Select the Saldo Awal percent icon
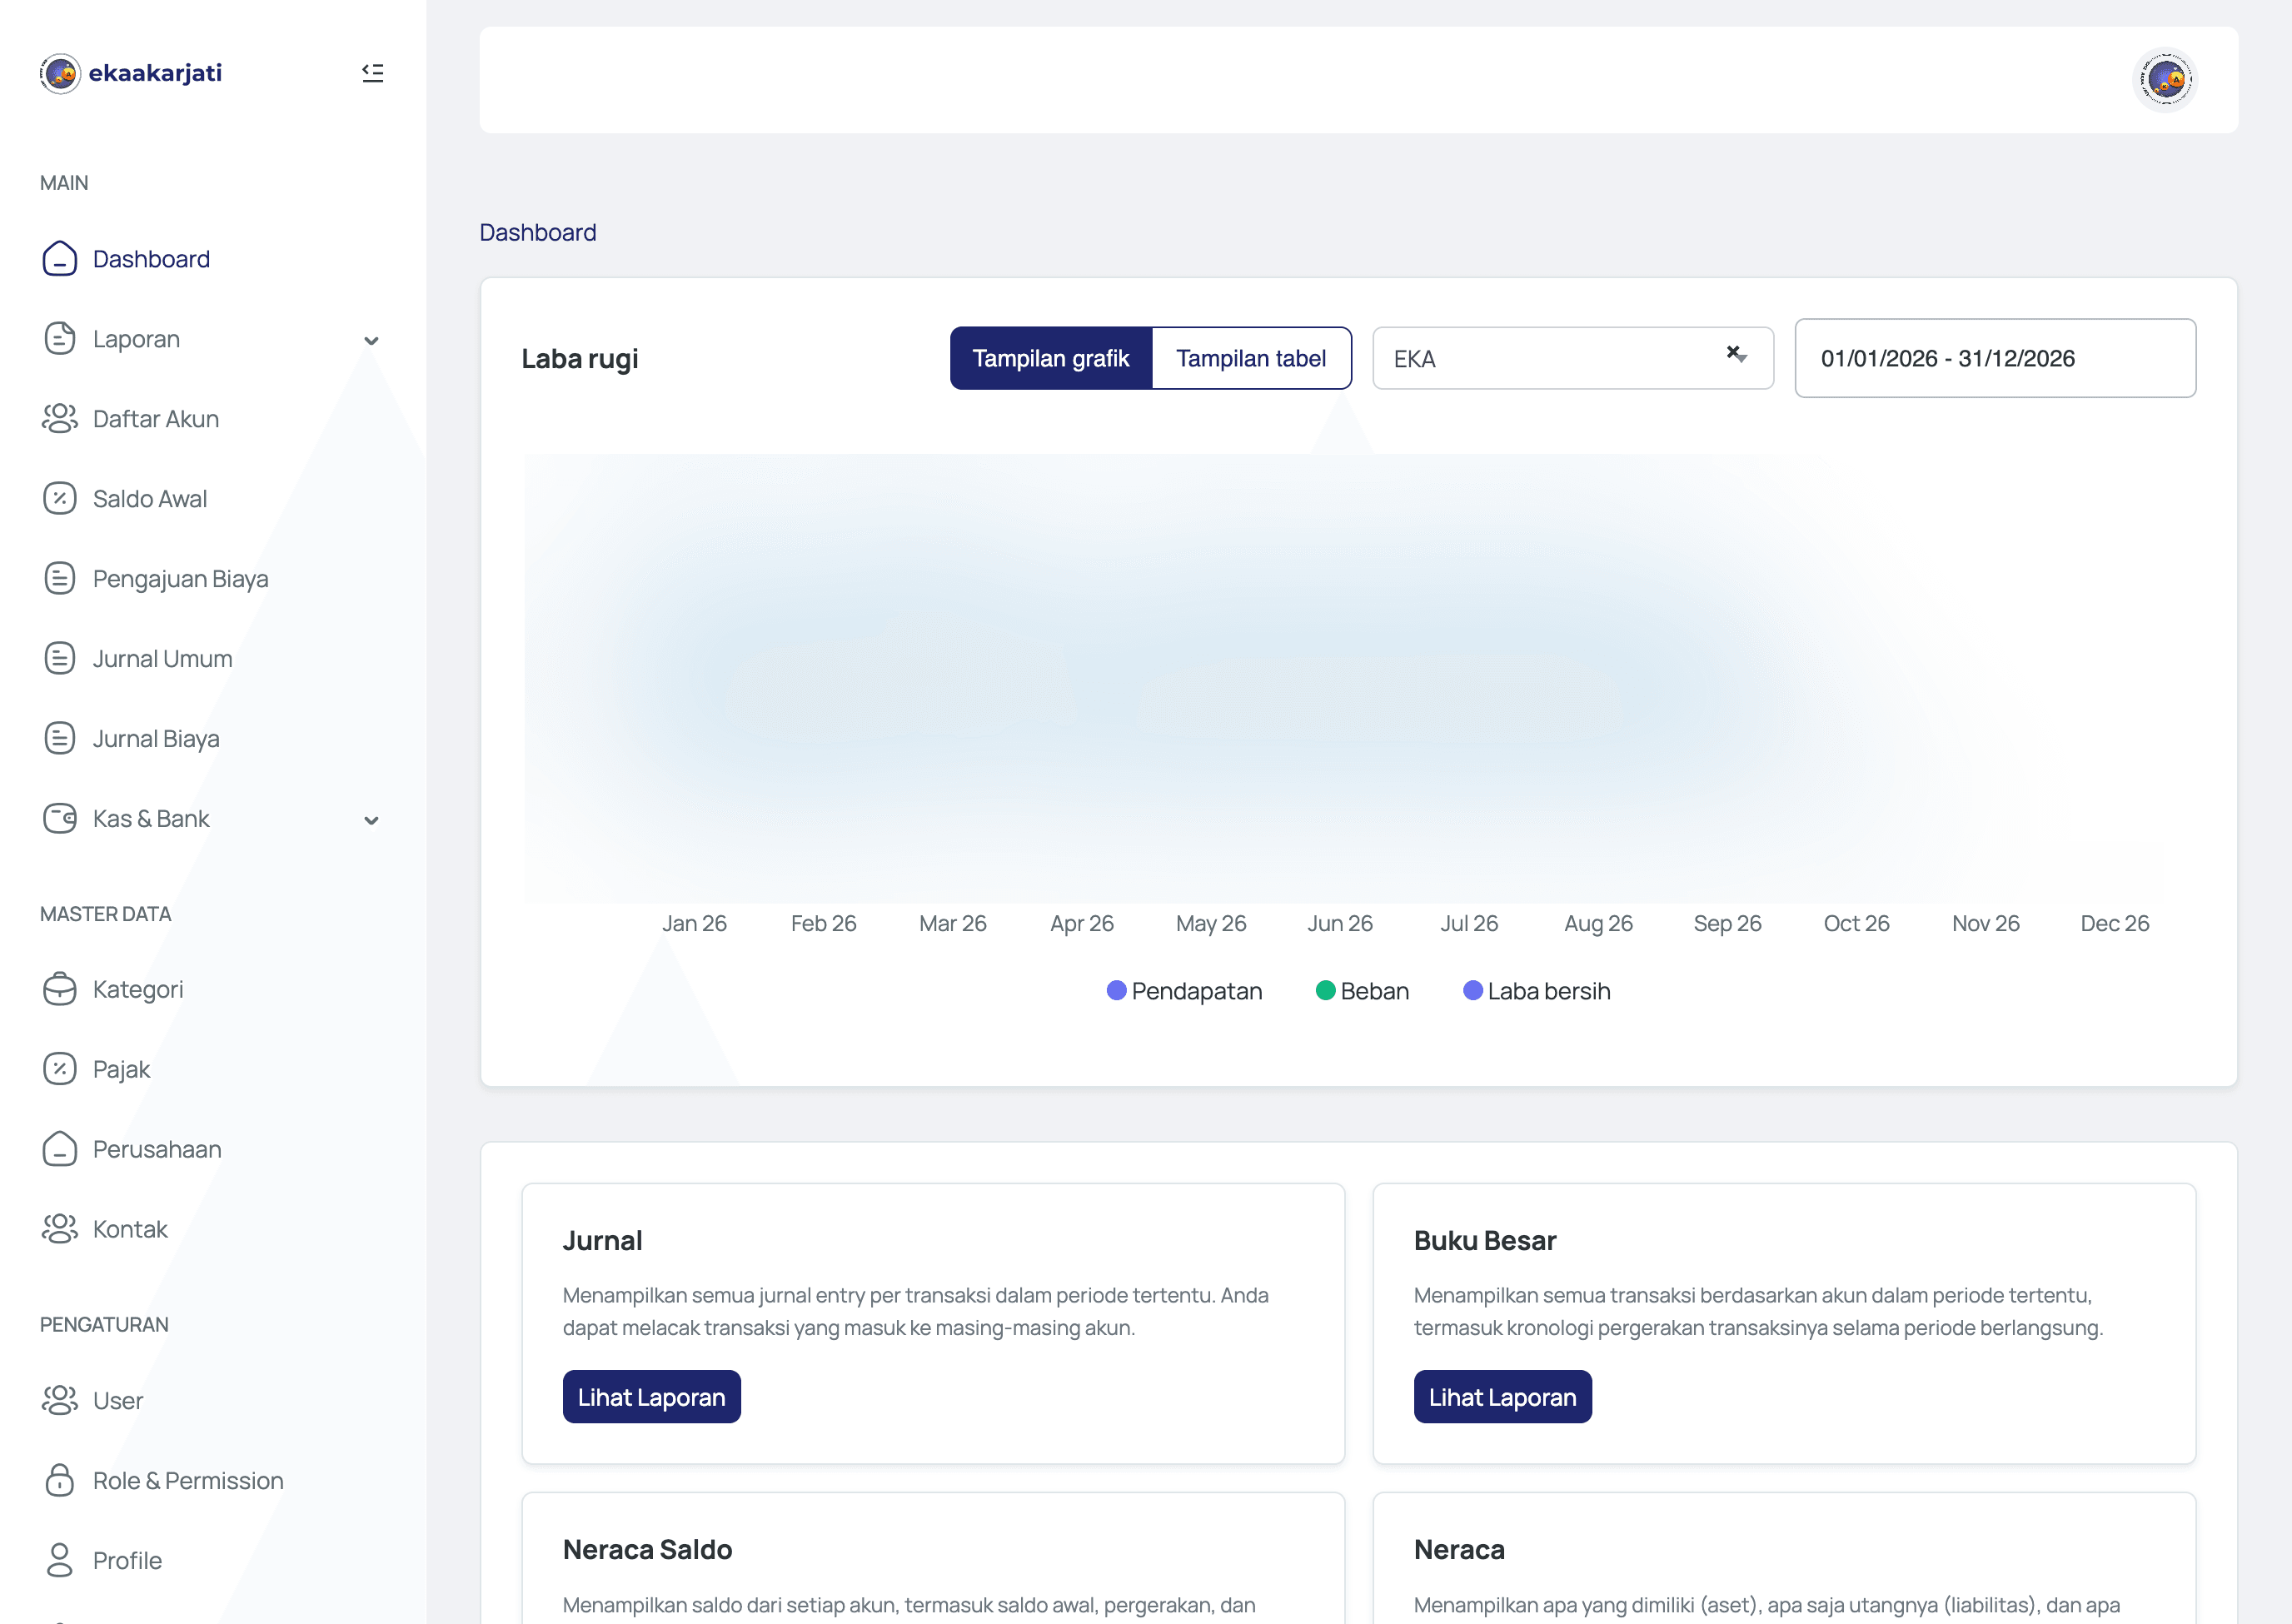 (60, 499)
